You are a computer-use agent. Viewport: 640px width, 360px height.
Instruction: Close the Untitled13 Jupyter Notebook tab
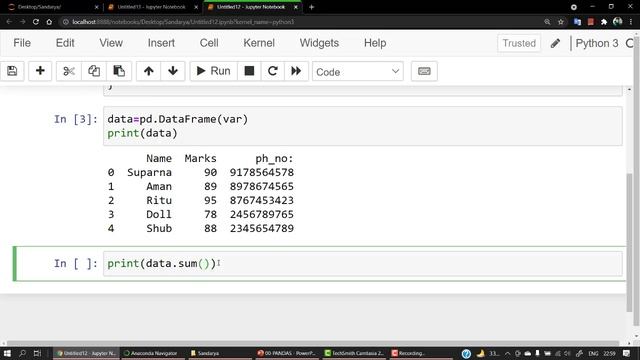(196, 7)
